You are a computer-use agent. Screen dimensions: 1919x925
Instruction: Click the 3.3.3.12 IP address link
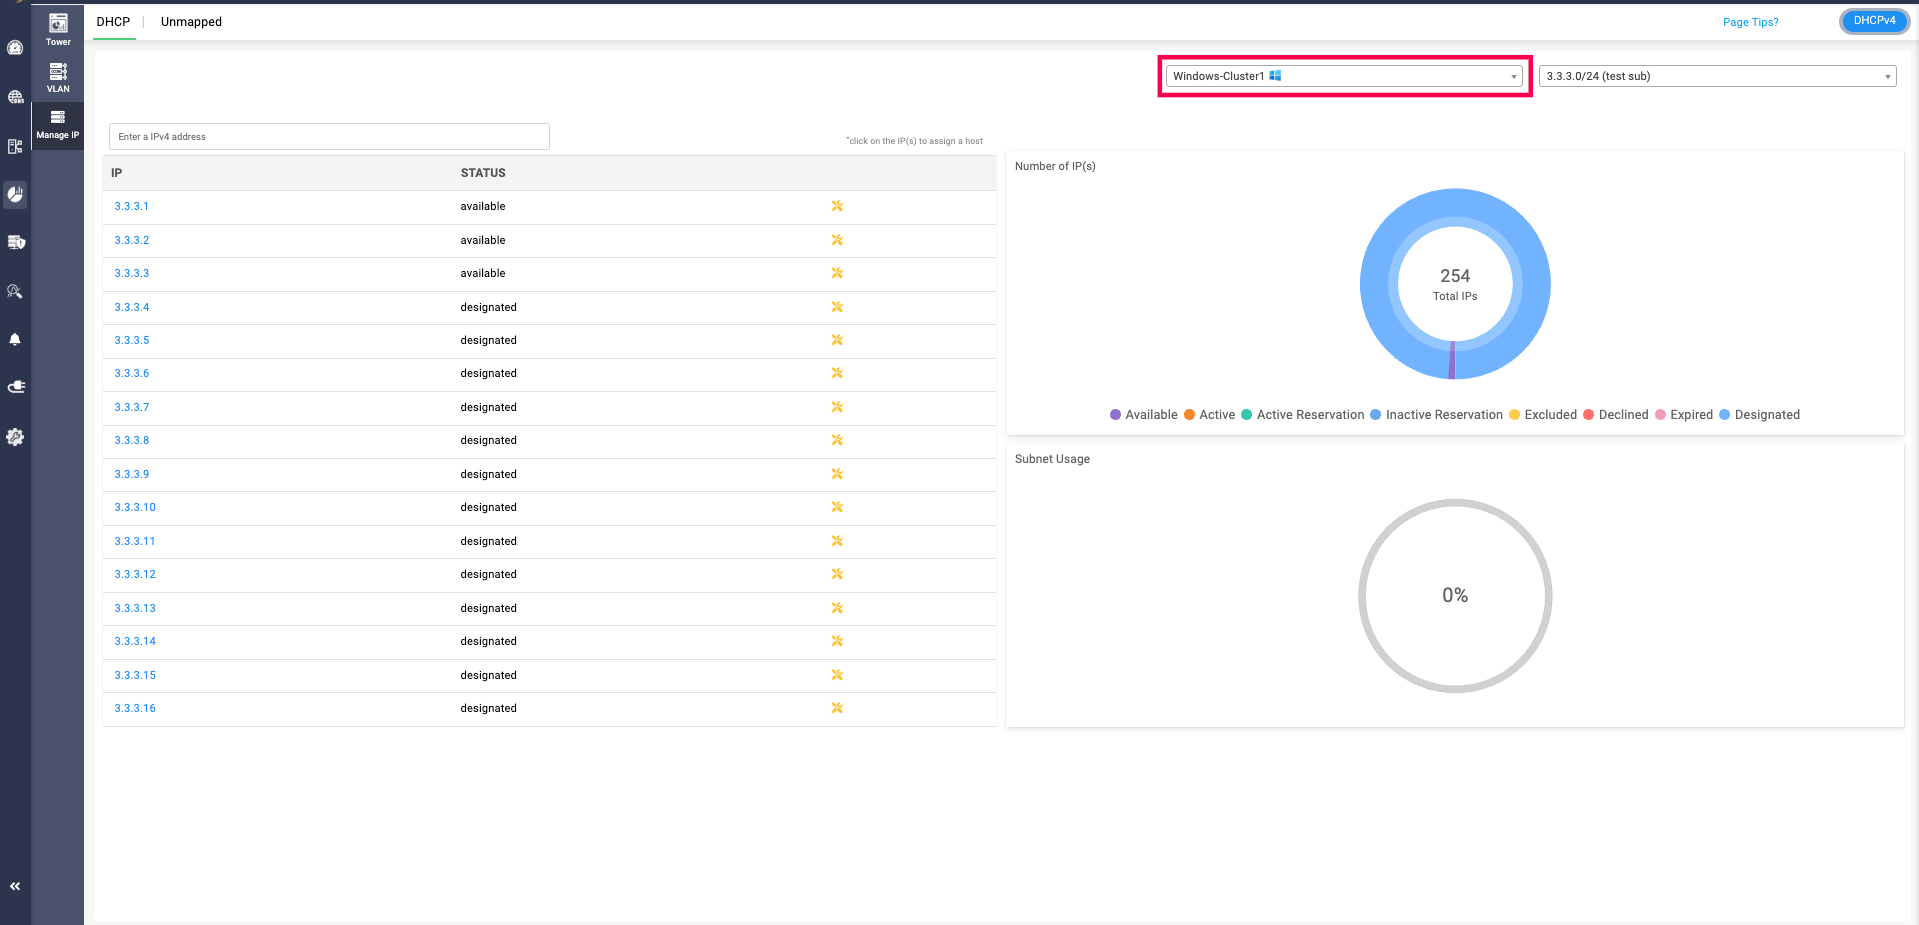tap(135, 574)
